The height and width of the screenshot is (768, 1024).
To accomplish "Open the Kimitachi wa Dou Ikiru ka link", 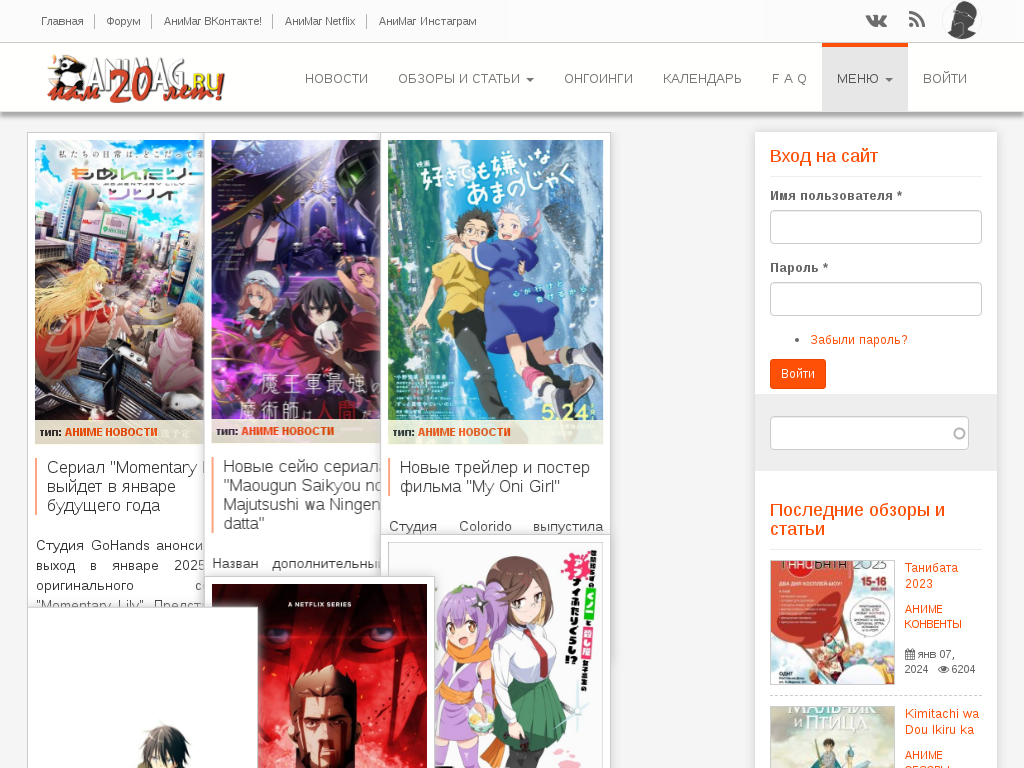I will [942, 722].
